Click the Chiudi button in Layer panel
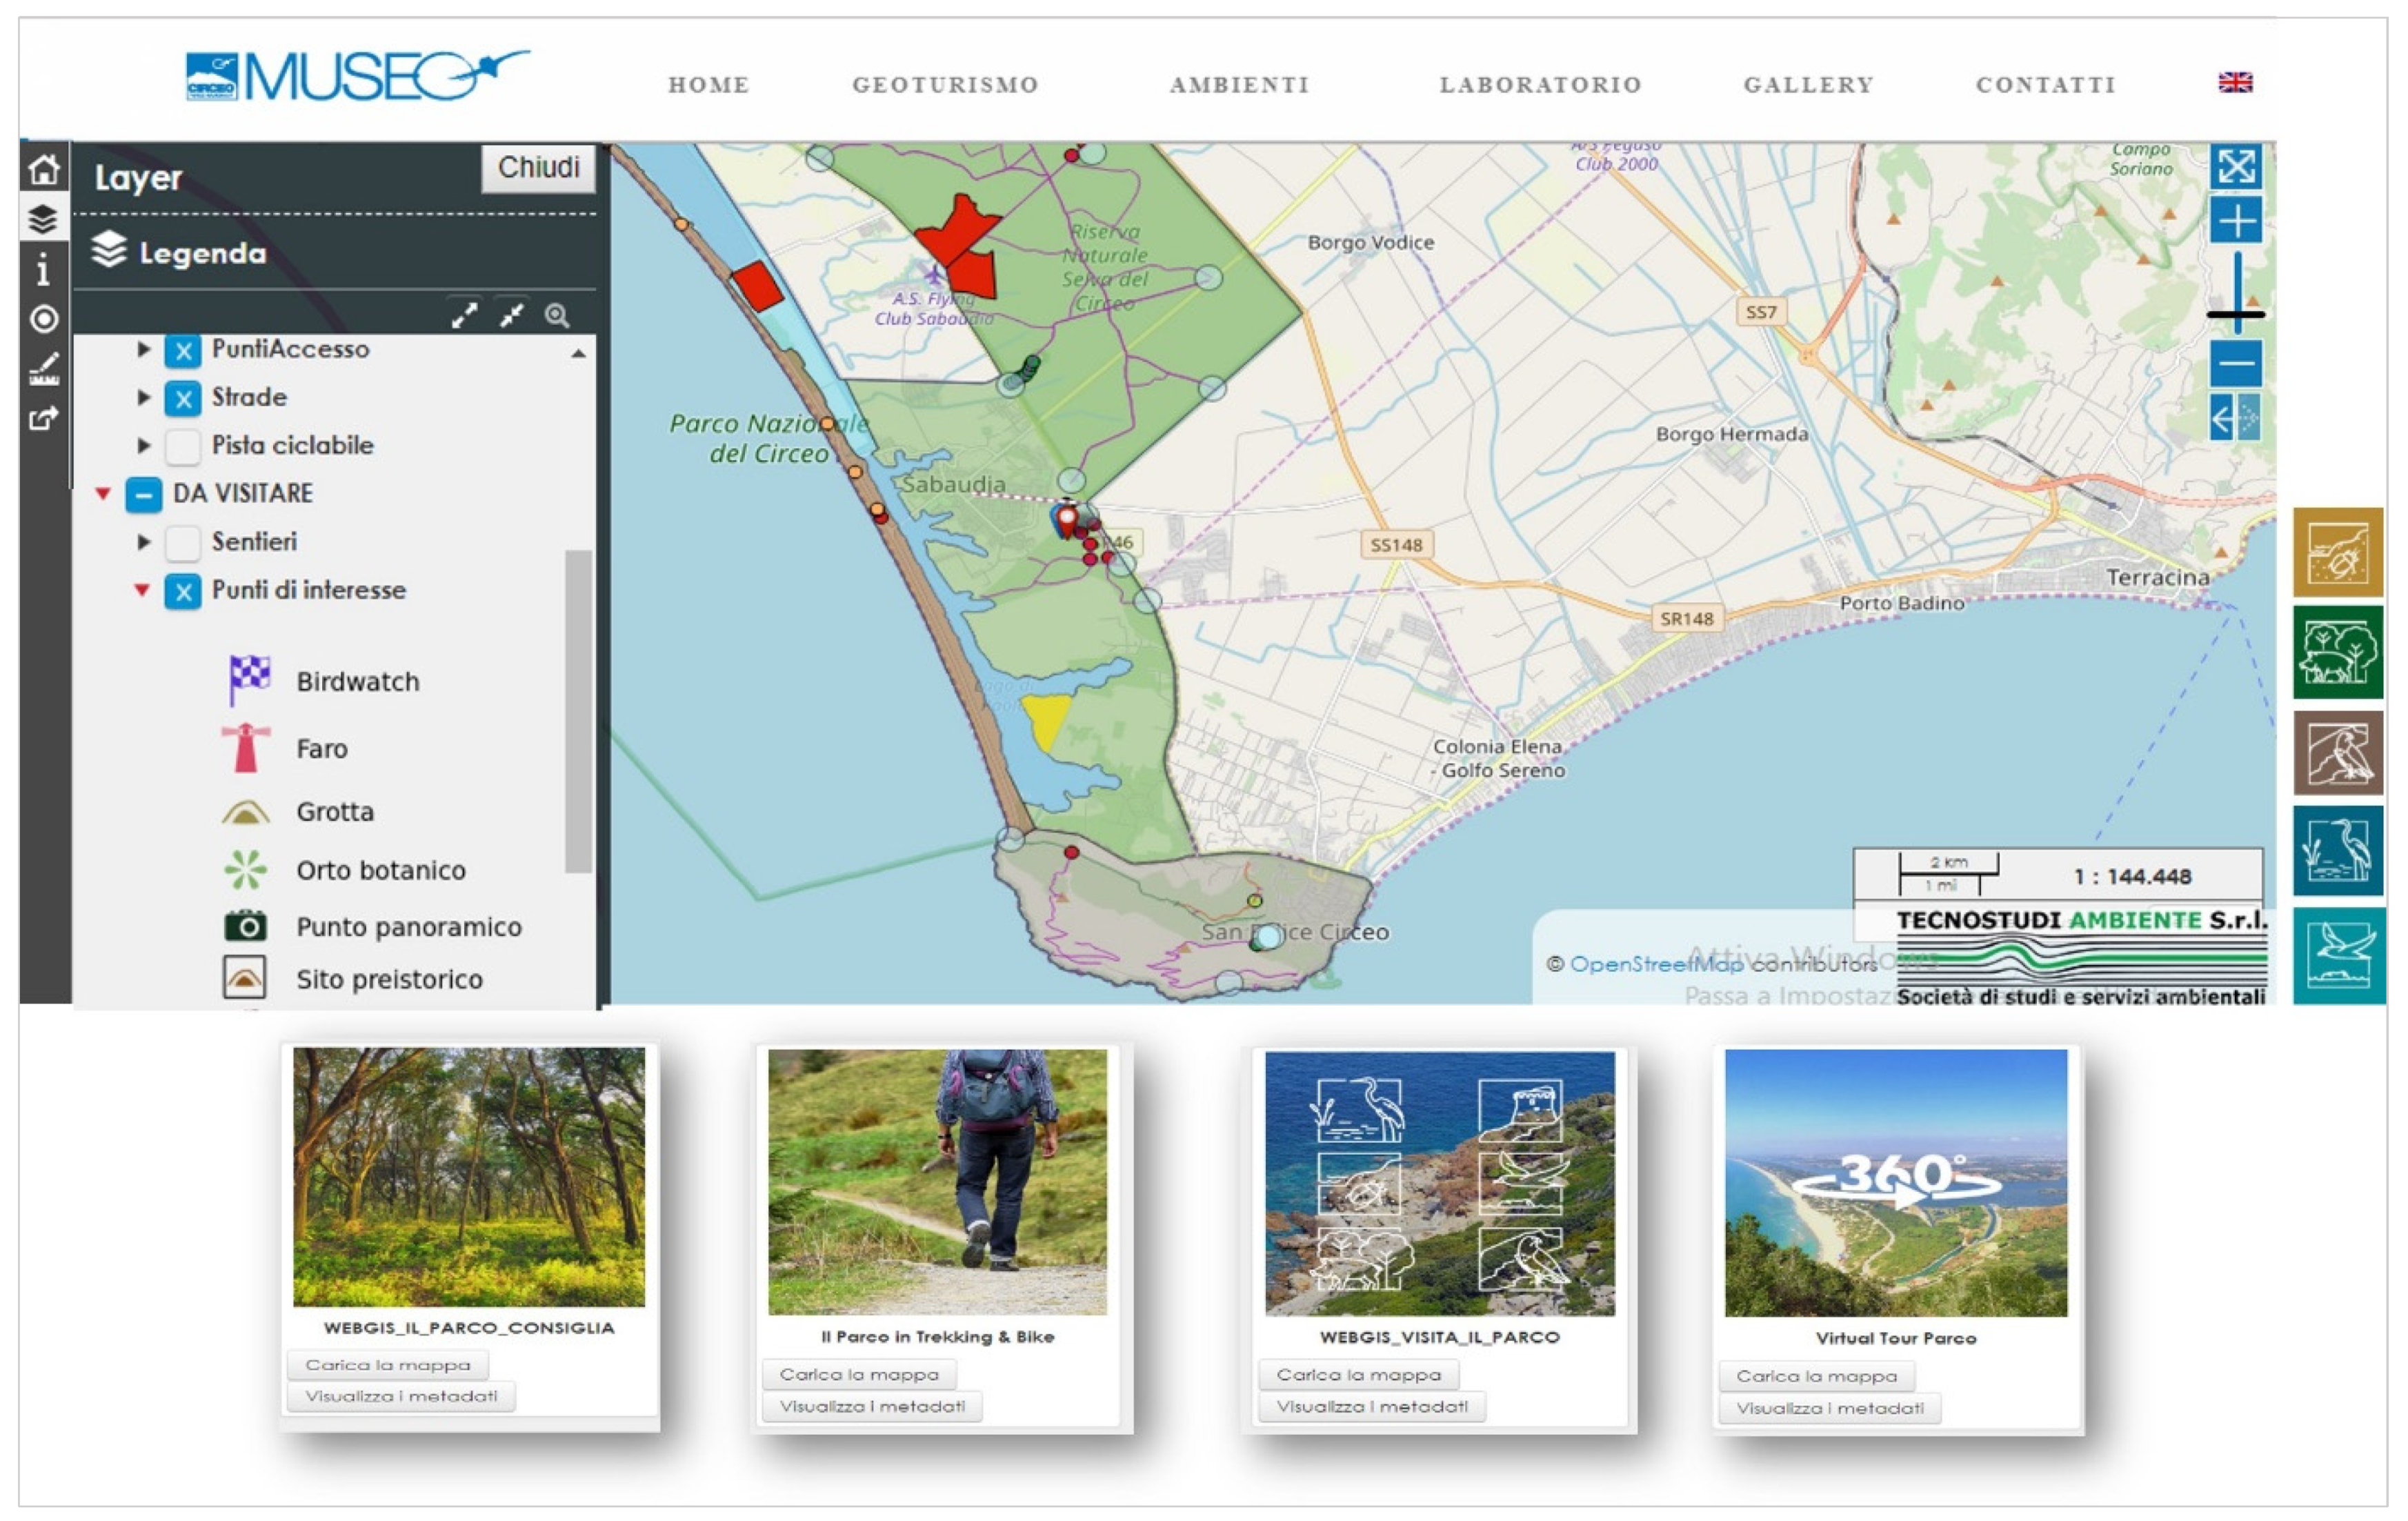The image size is (2408, 1521). (538, 167)
